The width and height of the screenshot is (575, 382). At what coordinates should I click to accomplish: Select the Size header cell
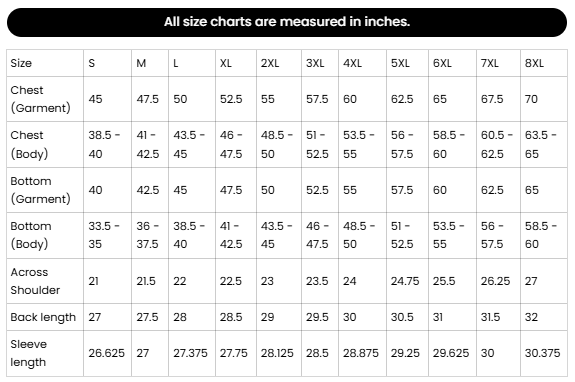(x=45, y=63)
